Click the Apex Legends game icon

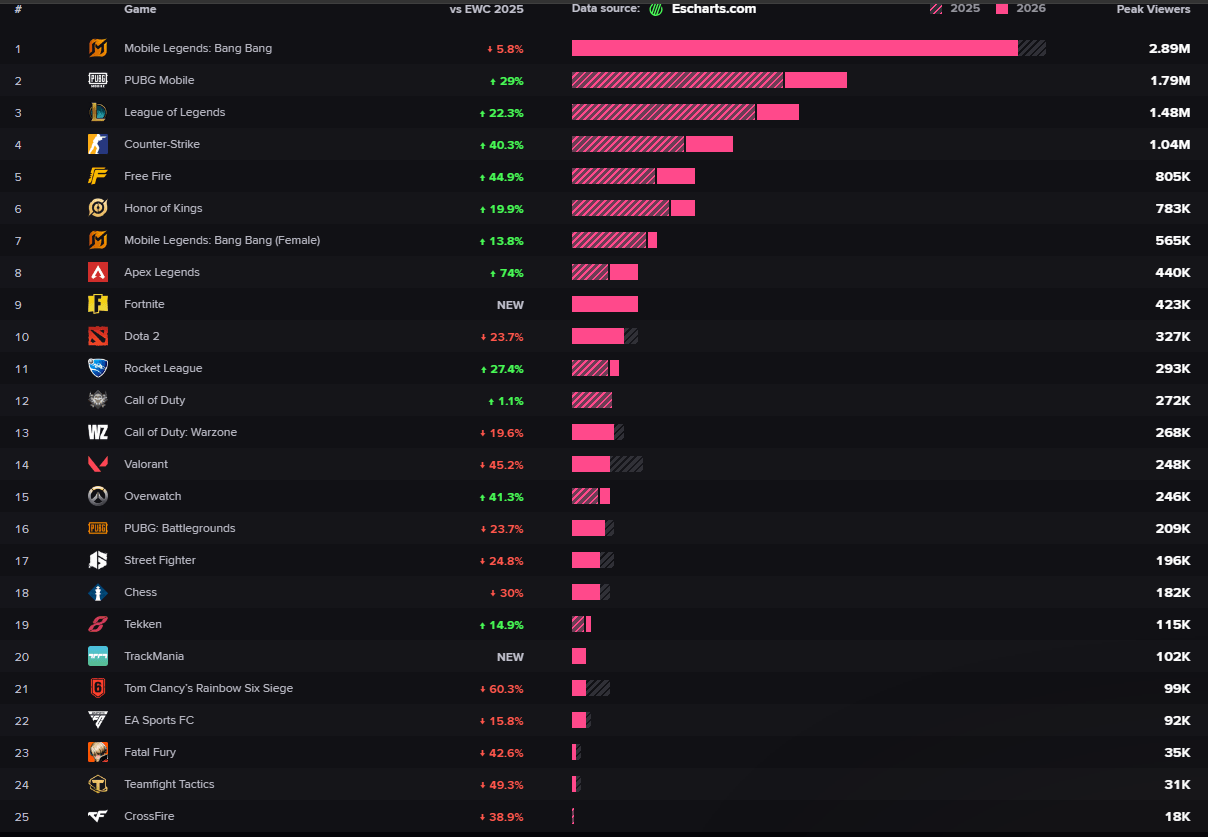click(x=98, y=272)
